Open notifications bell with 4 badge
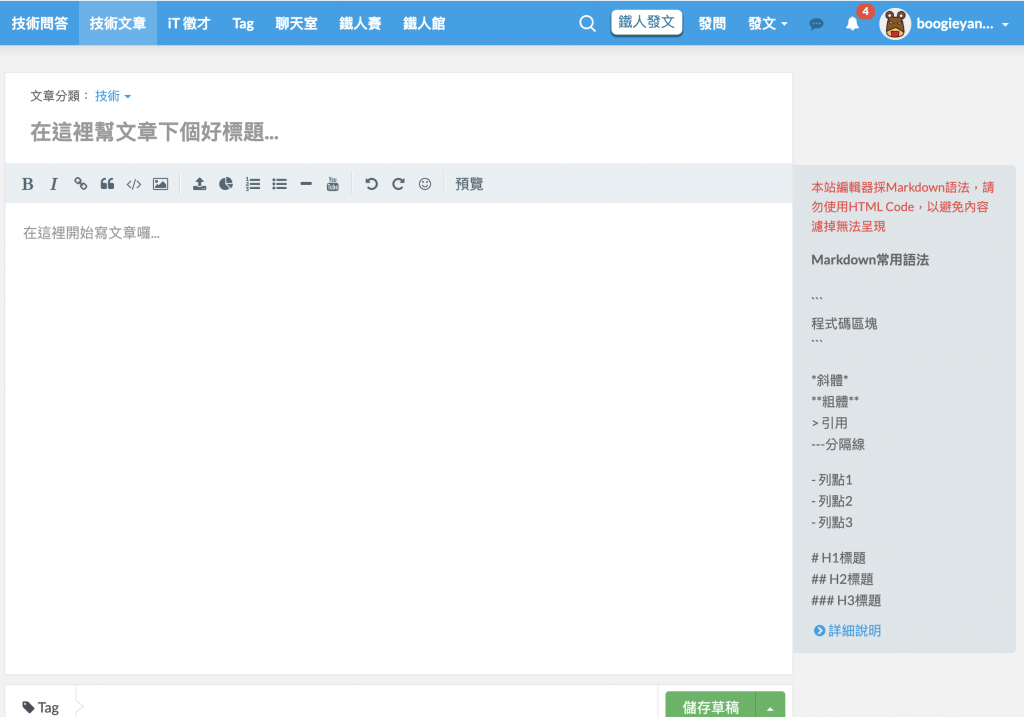This screenshot has height=717, width=1024. point(852,24)
